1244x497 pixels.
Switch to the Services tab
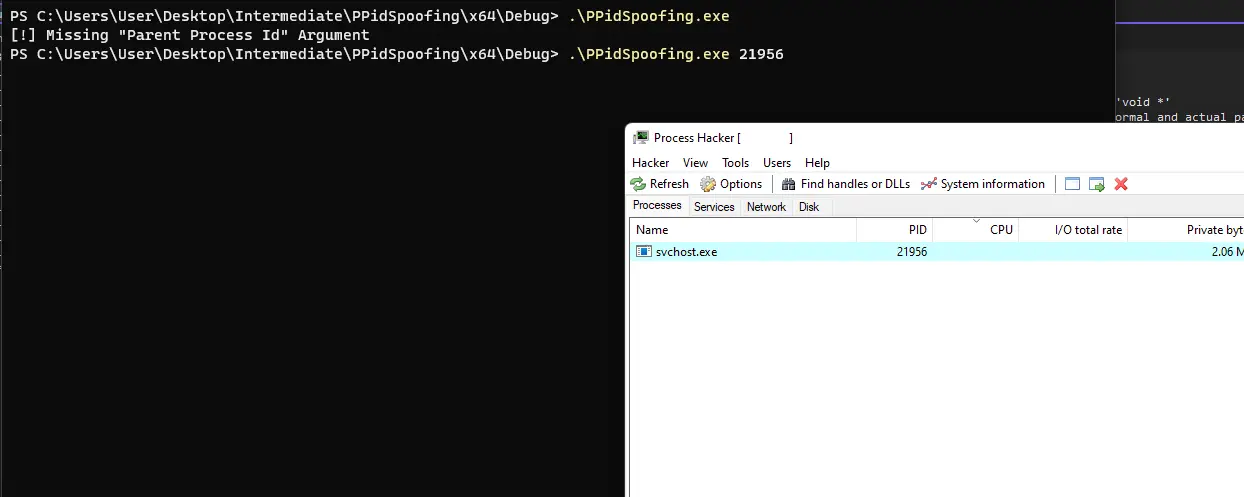(714, 207)
